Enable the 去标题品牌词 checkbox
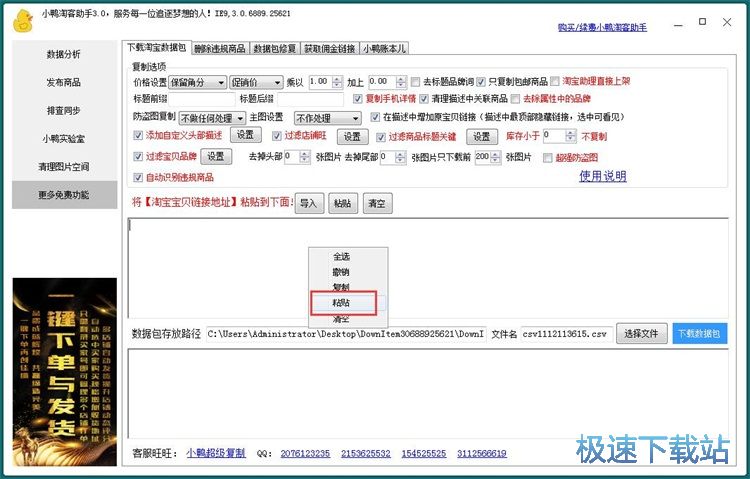 (x=415, y=82)
